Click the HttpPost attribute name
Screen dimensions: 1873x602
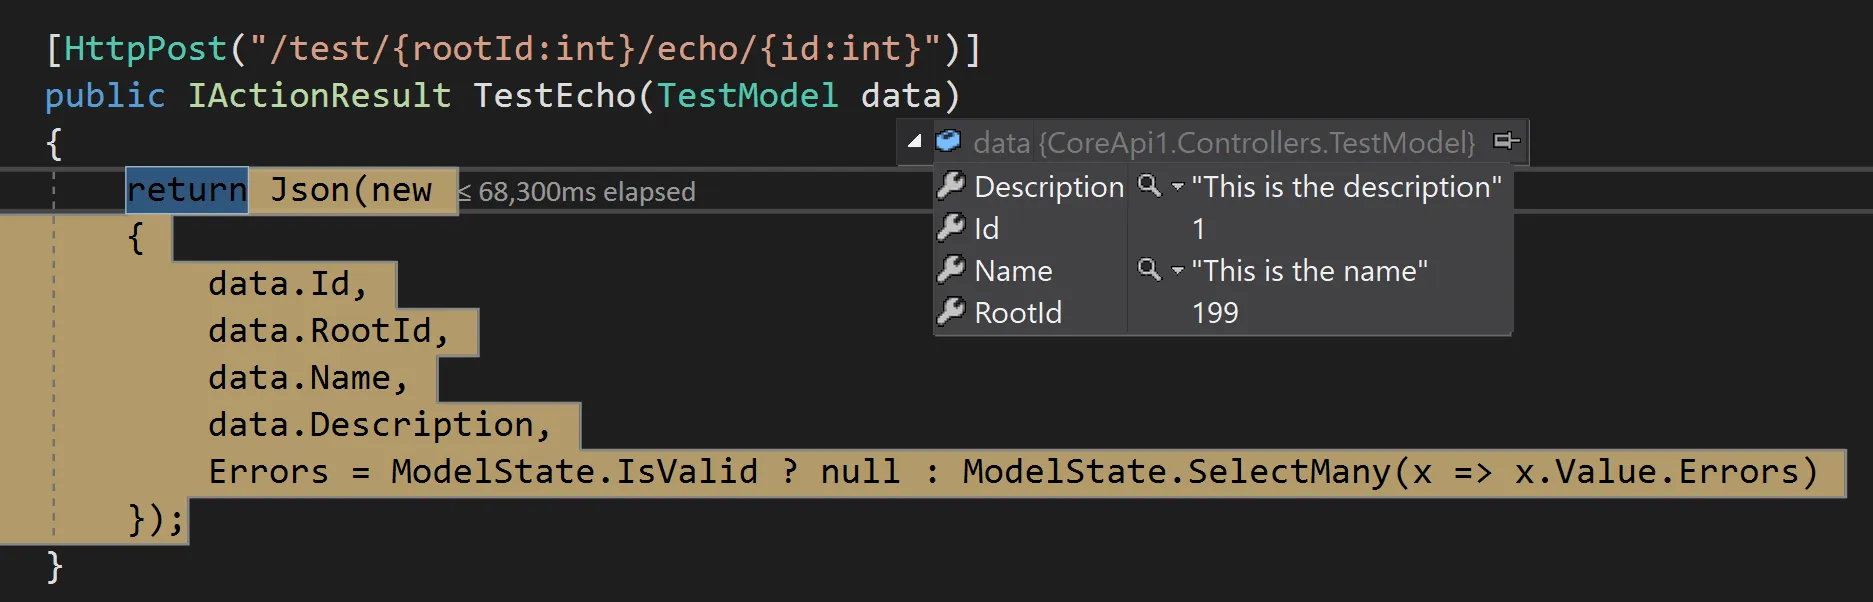[x=146, y=49]
